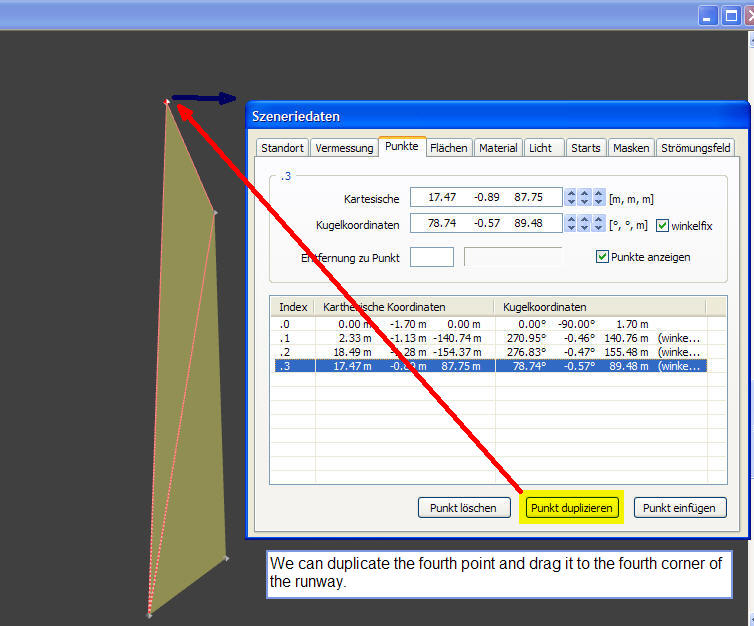The width and height of the screenshot is (754, 626).
Task: Click the Kartesische coordinates input field
Action: (x=486, y=197)
